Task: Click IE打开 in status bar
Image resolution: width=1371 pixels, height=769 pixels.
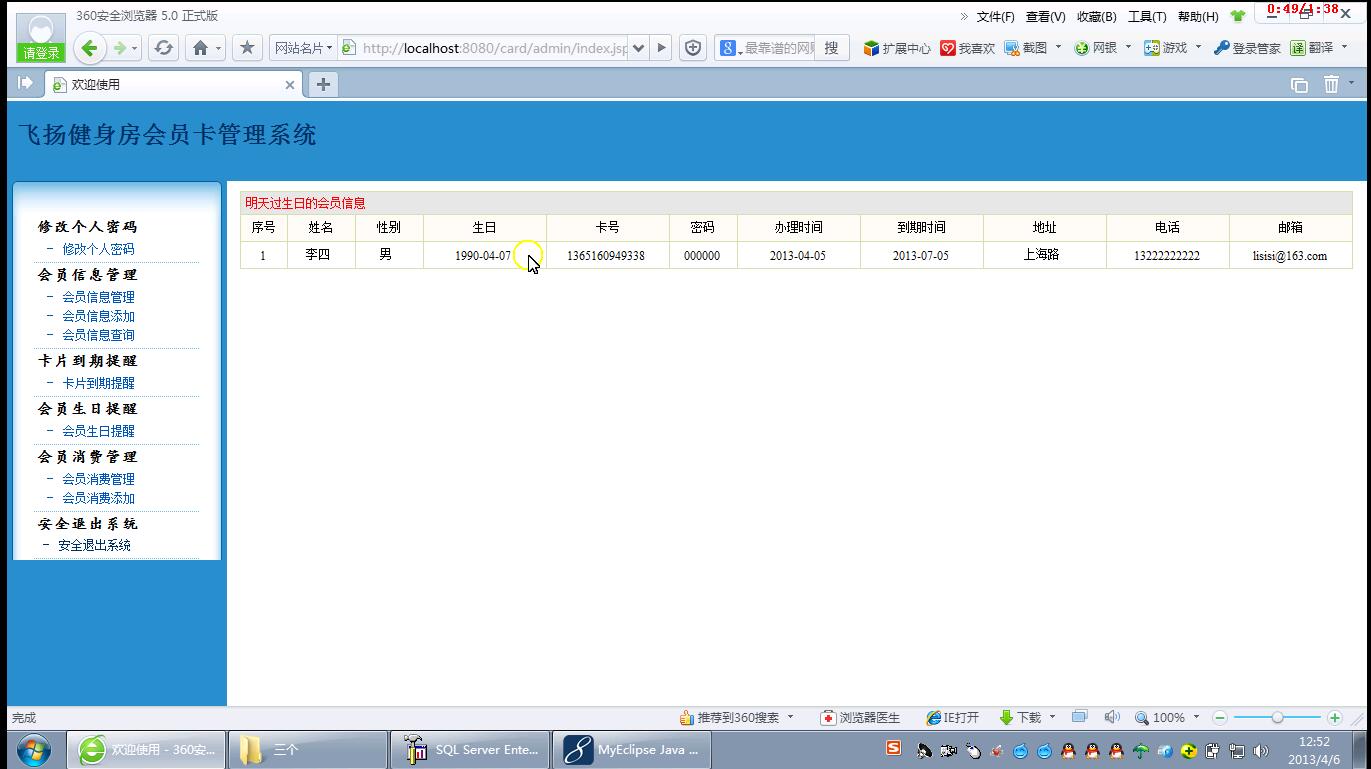Action: [x=953, y=718]
